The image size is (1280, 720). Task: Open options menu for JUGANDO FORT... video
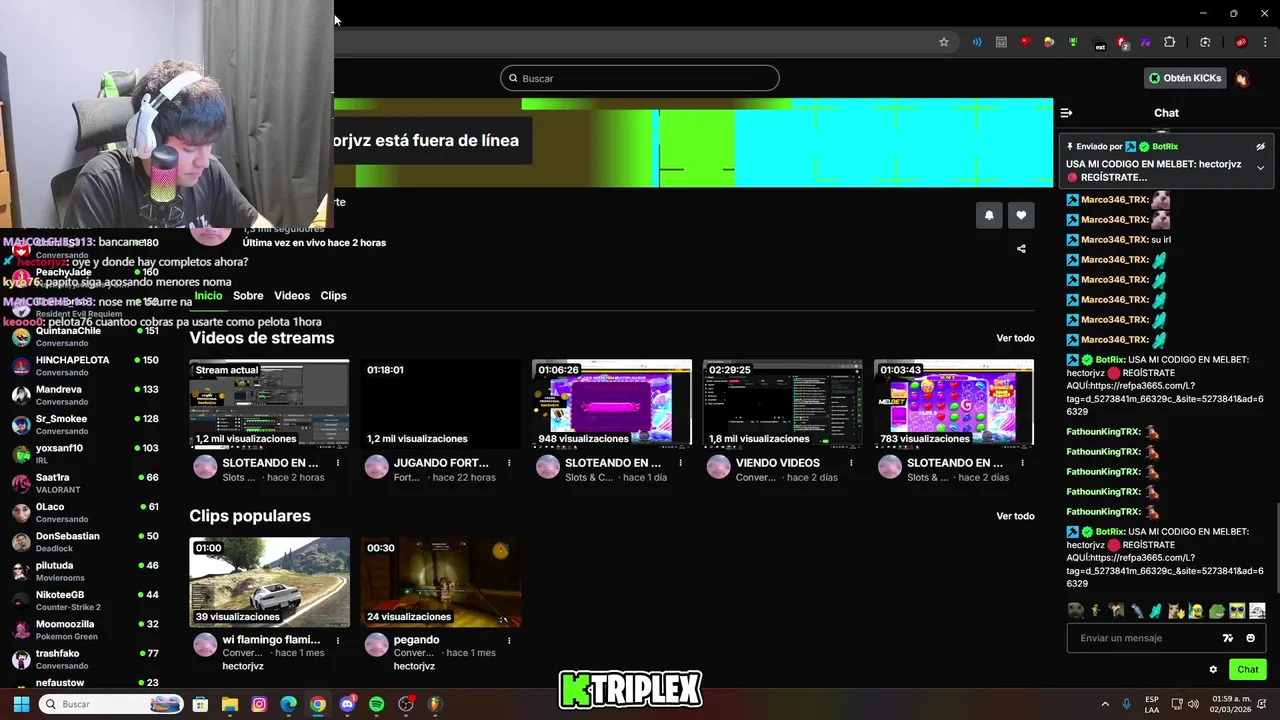(509, 463)
